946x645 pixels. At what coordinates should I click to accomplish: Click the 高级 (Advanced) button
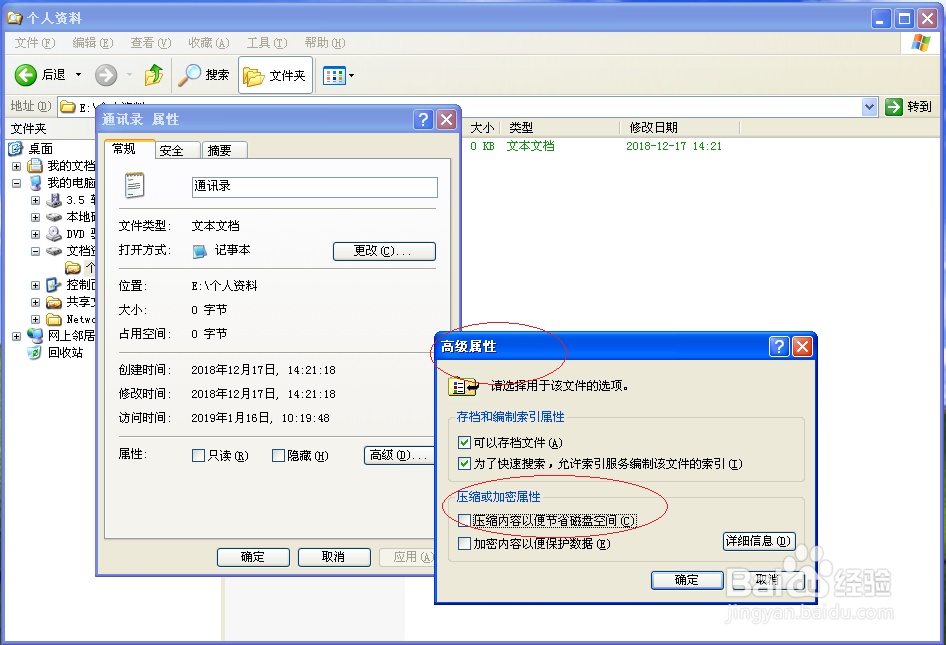(x=399, y=456)
